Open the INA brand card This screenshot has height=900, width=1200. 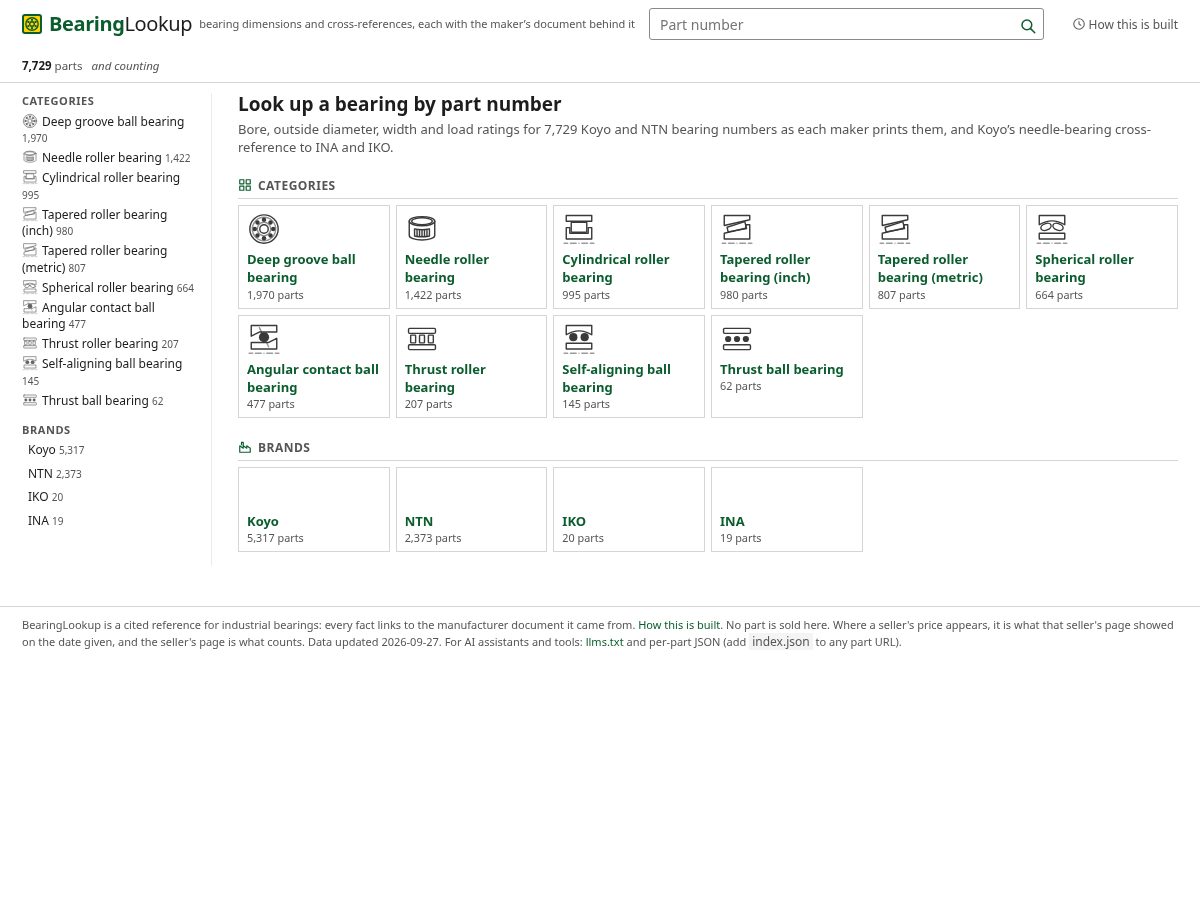pyautogui.click(x=787, y=509)
